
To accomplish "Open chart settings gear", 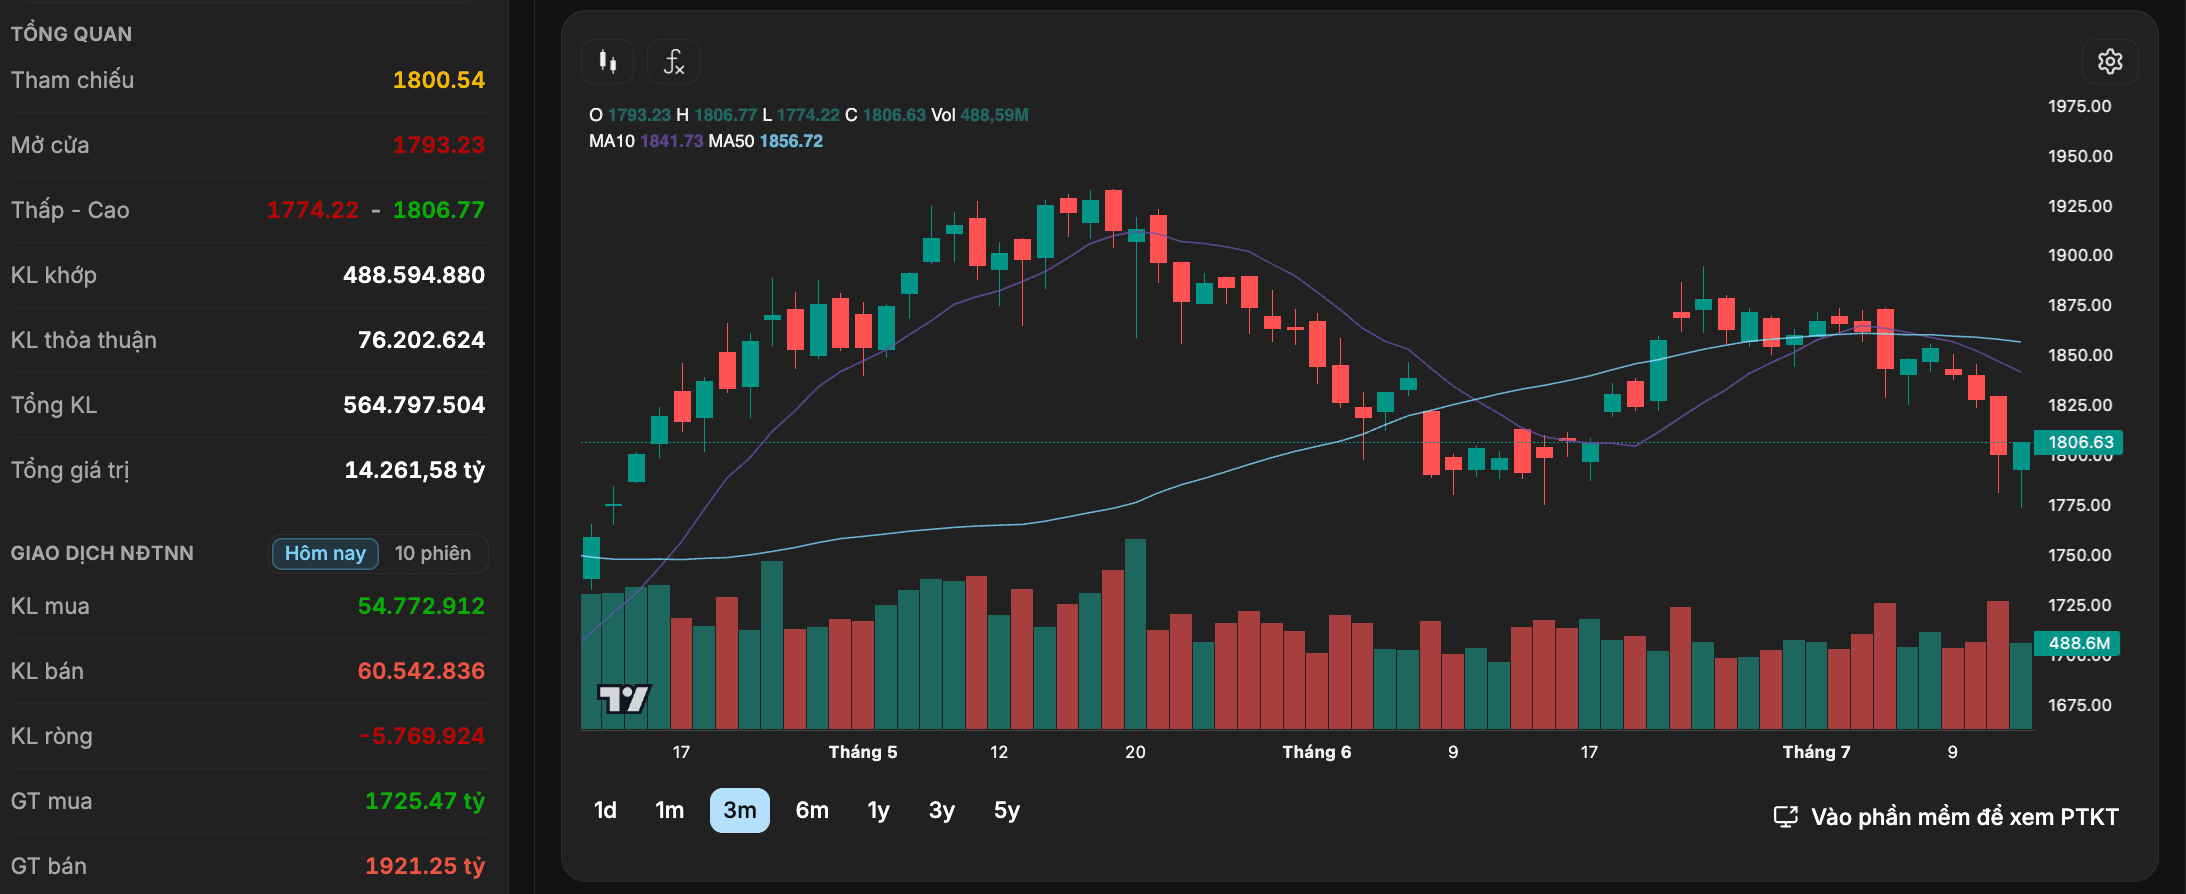I will pyautogui.click(x=2110, y=62).
